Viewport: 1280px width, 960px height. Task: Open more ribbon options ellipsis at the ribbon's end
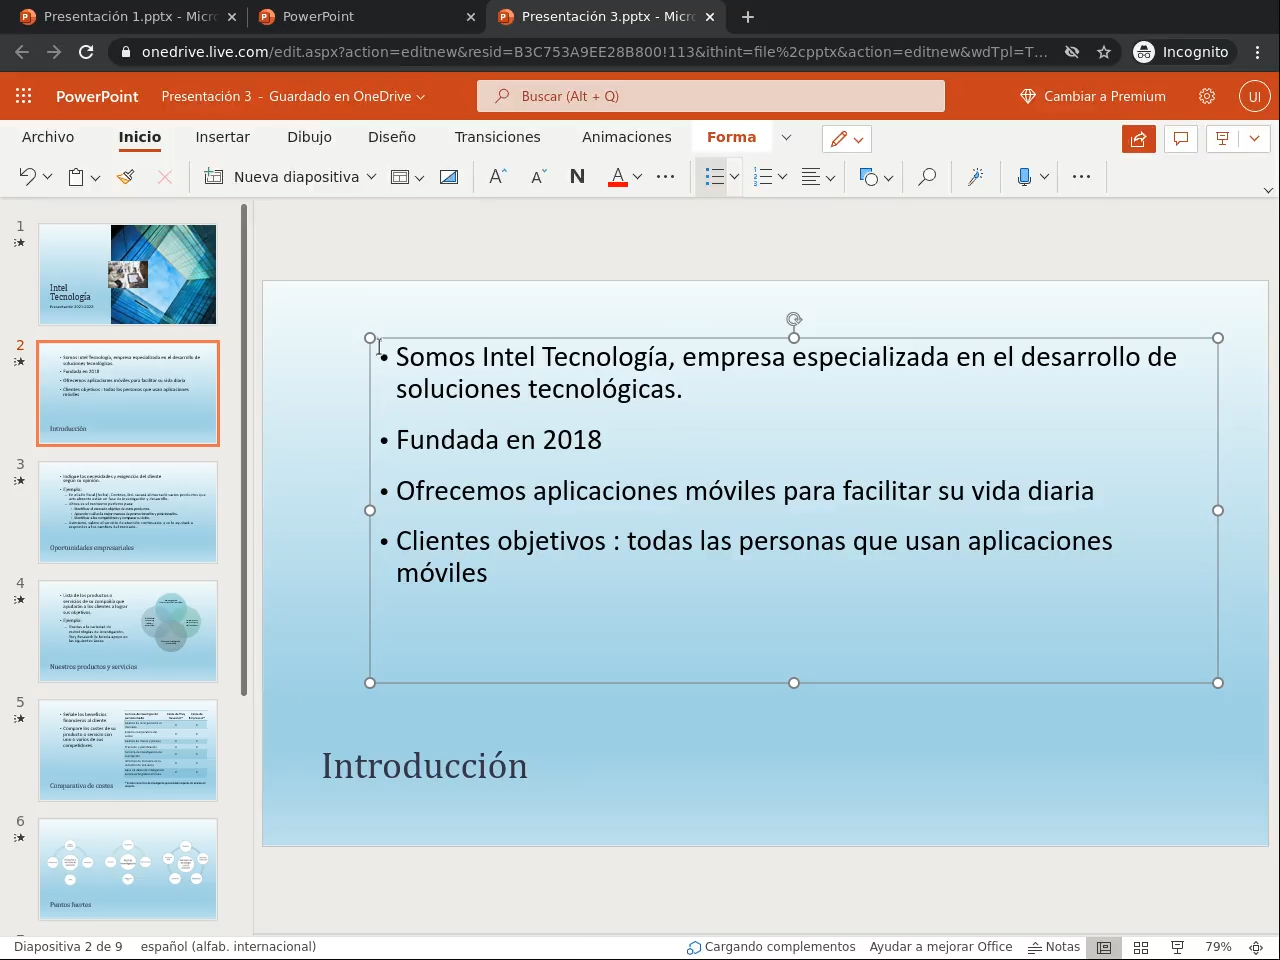click(x=1081, y=177)
